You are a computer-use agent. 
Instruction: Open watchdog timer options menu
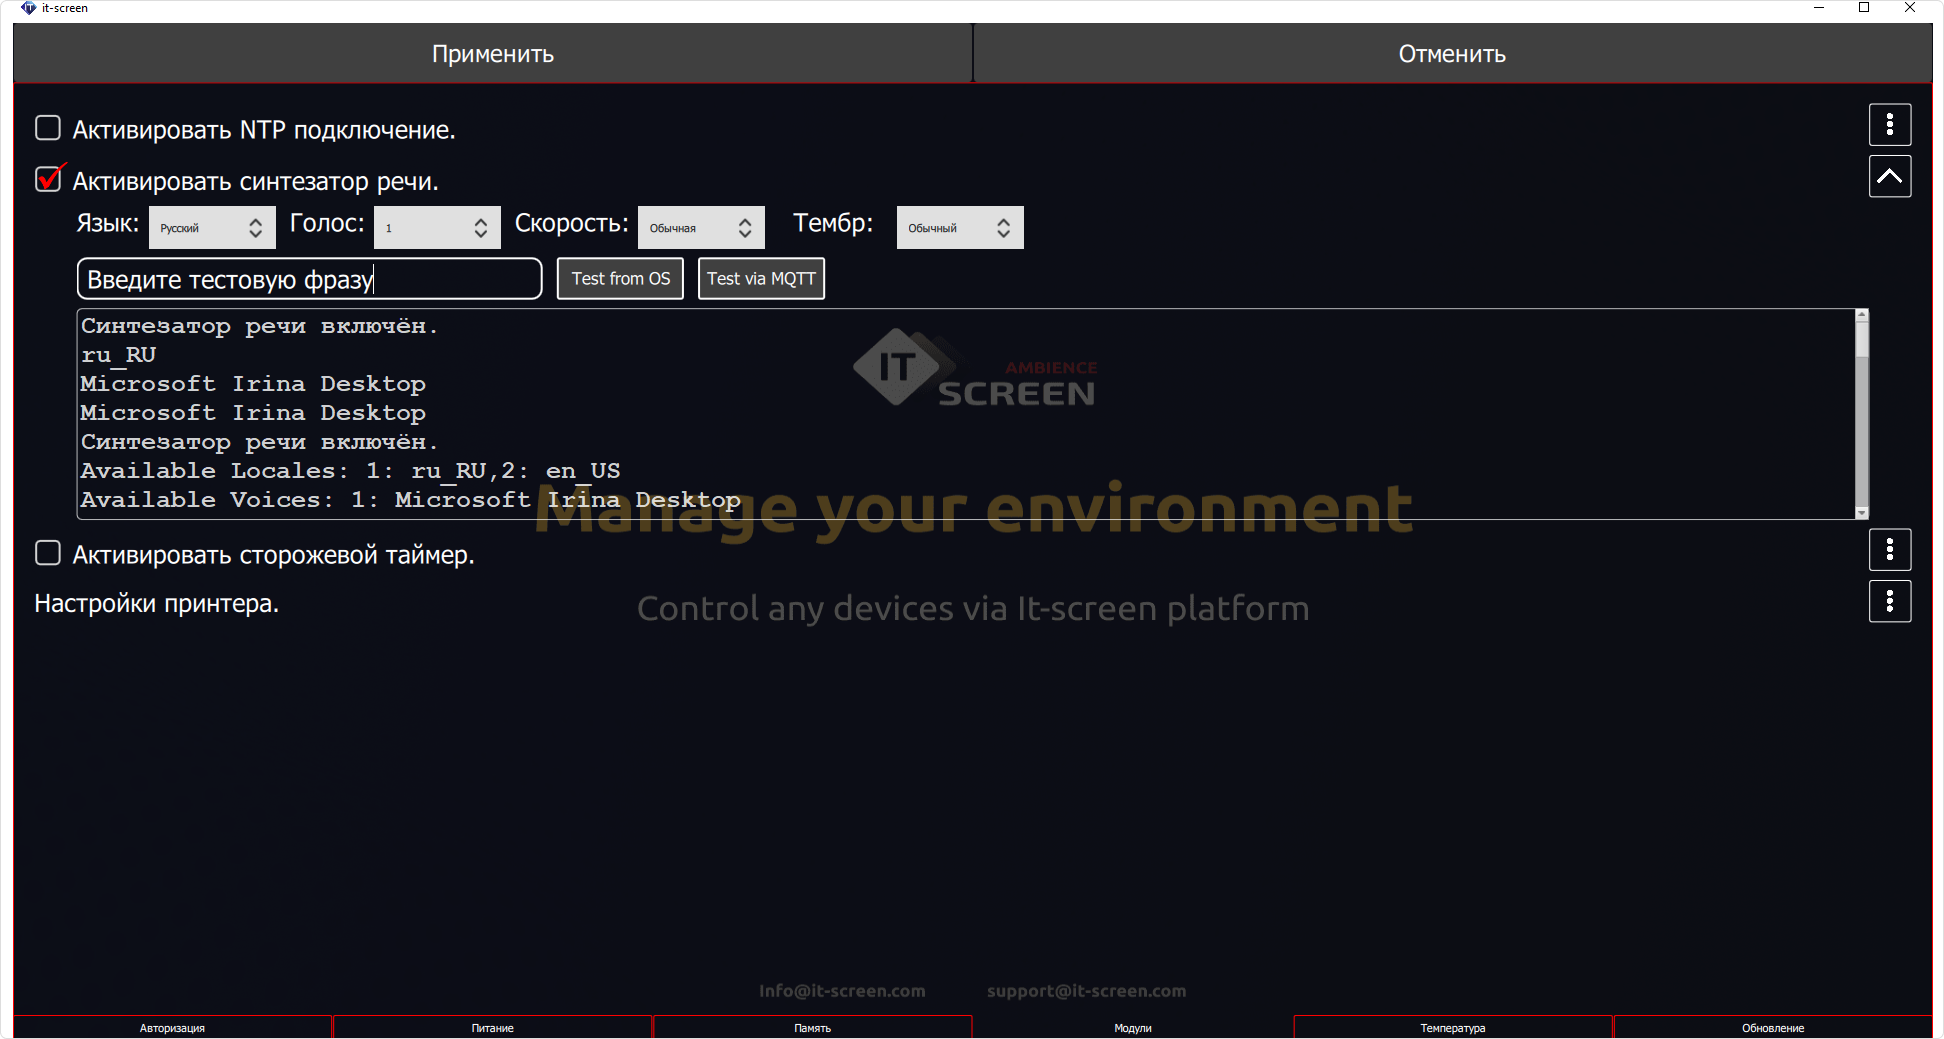tap(1889, 549)
